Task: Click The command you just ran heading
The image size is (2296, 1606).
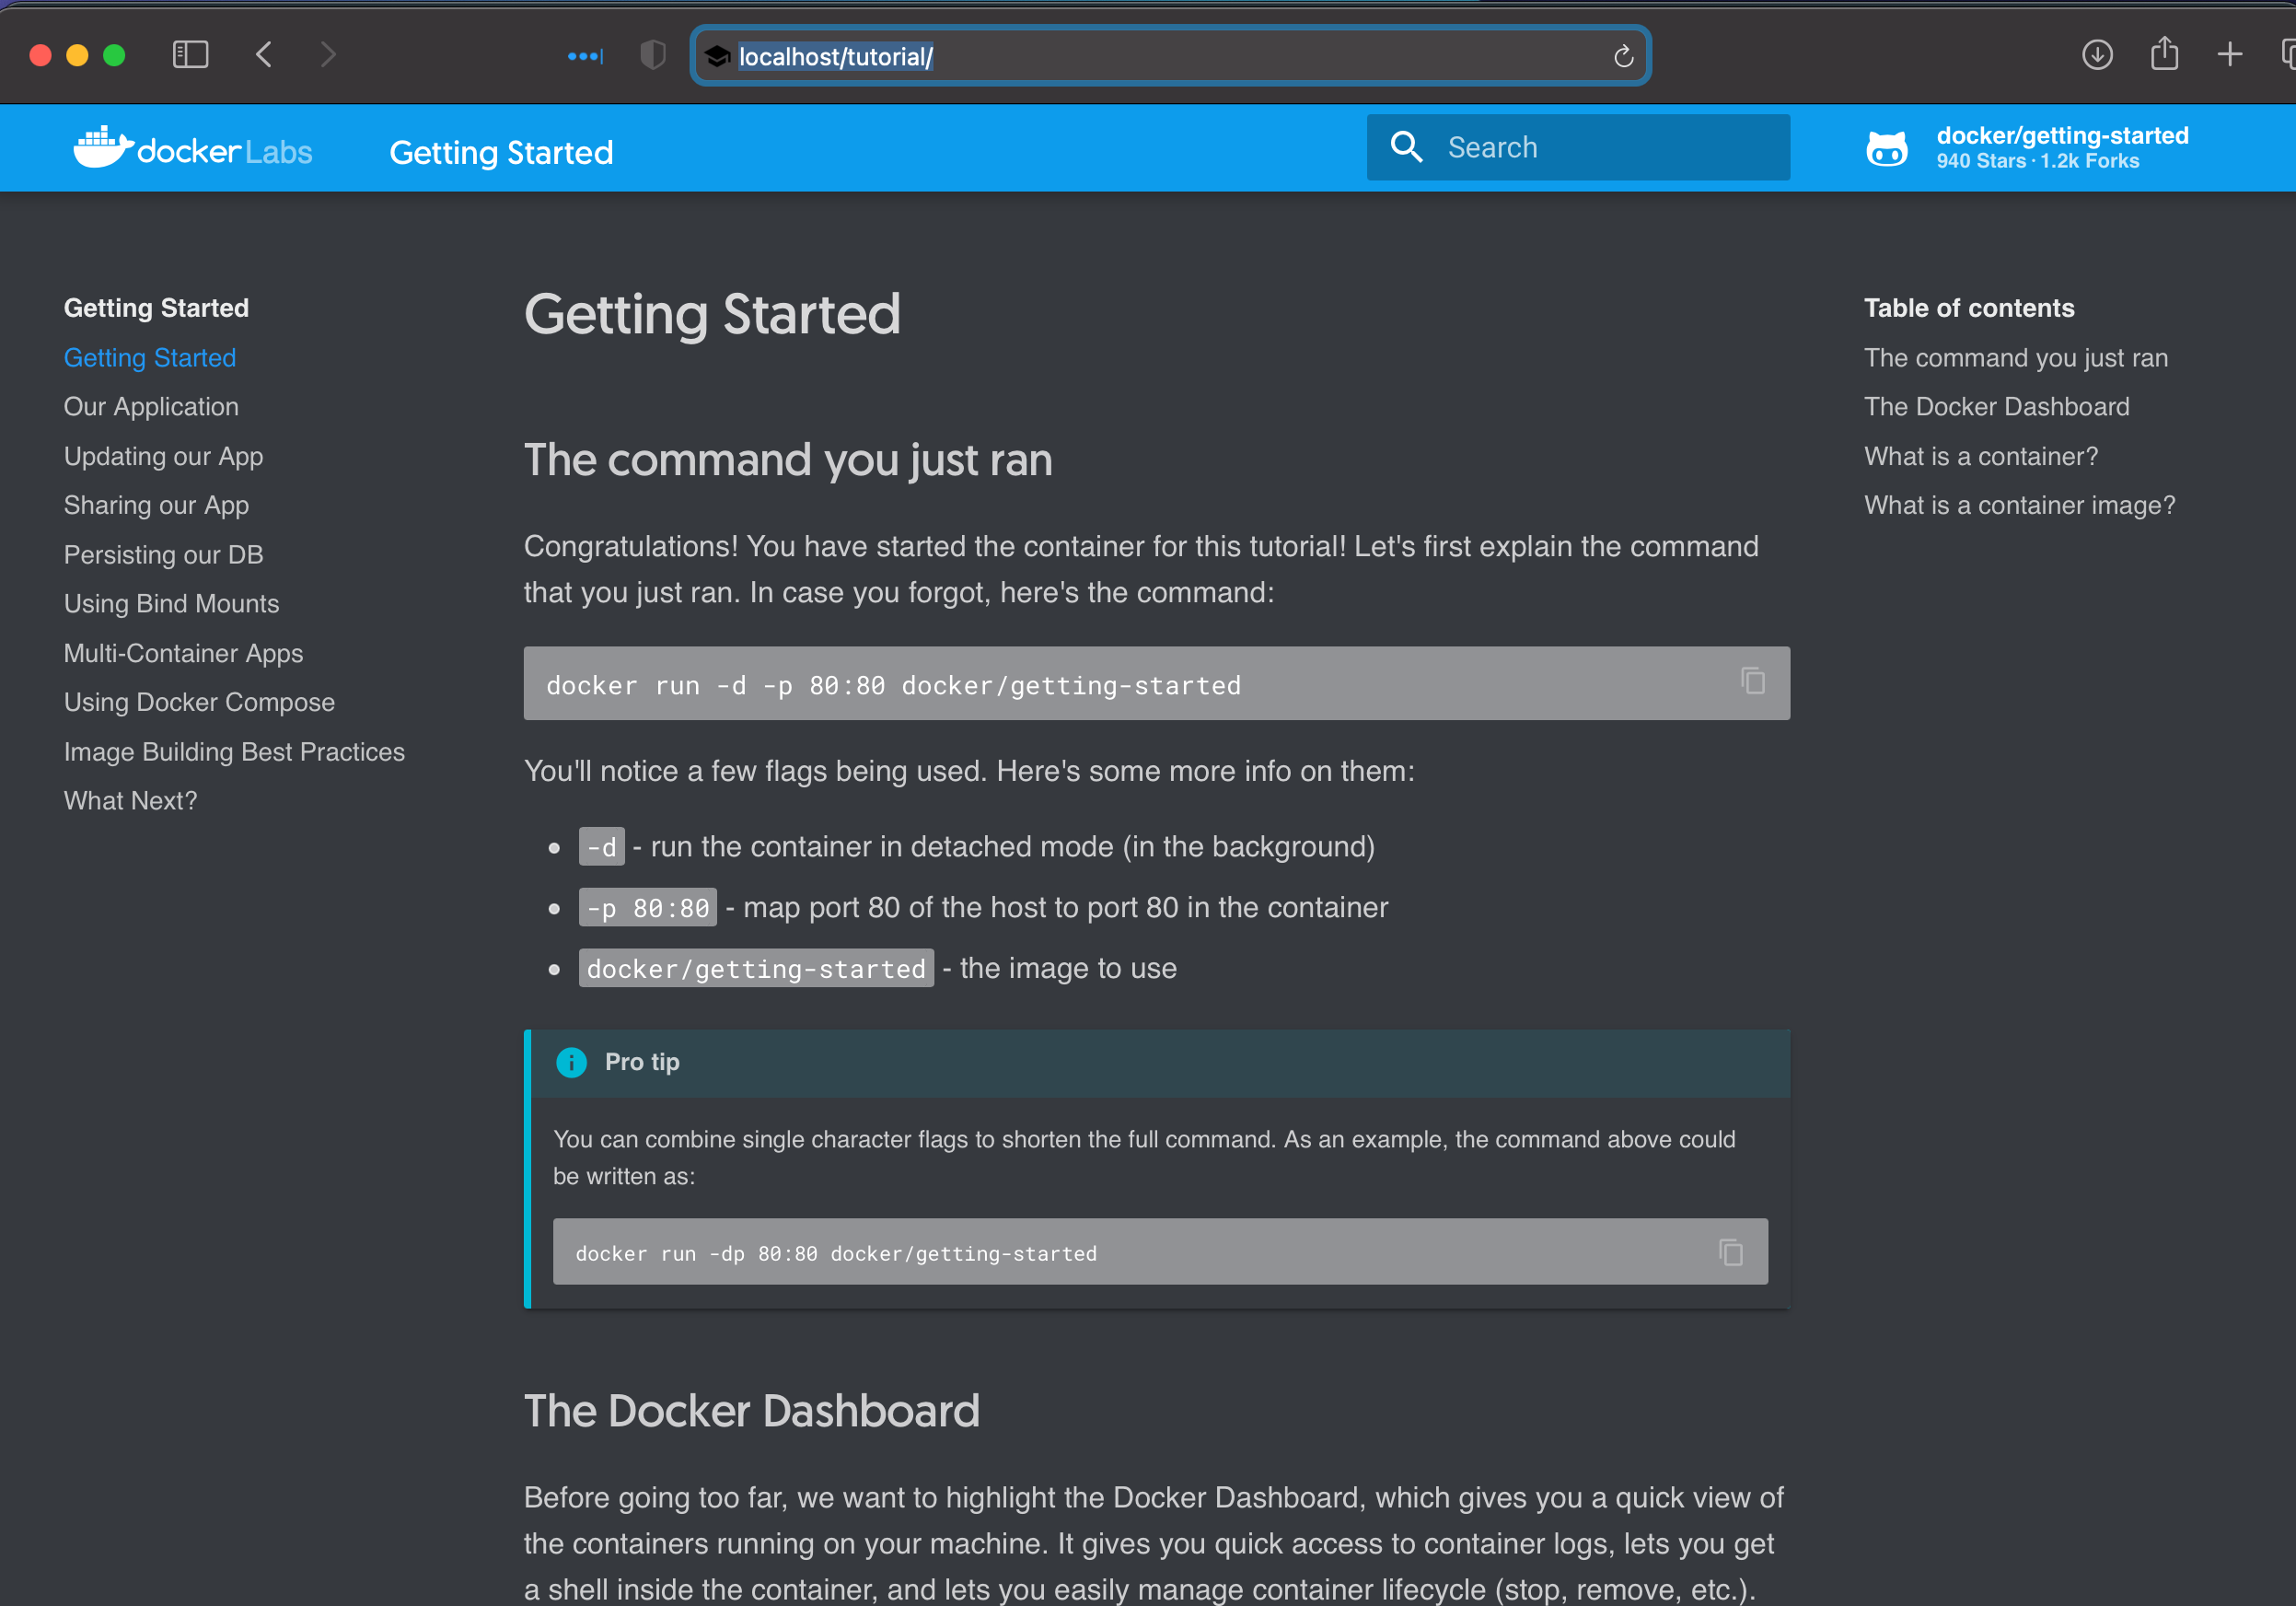Action: click(788, 460)
